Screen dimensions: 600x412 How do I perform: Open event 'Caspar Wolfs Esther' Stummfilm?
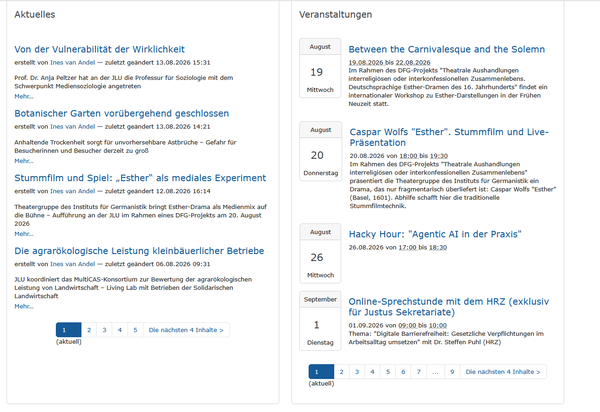click(449, 137)
